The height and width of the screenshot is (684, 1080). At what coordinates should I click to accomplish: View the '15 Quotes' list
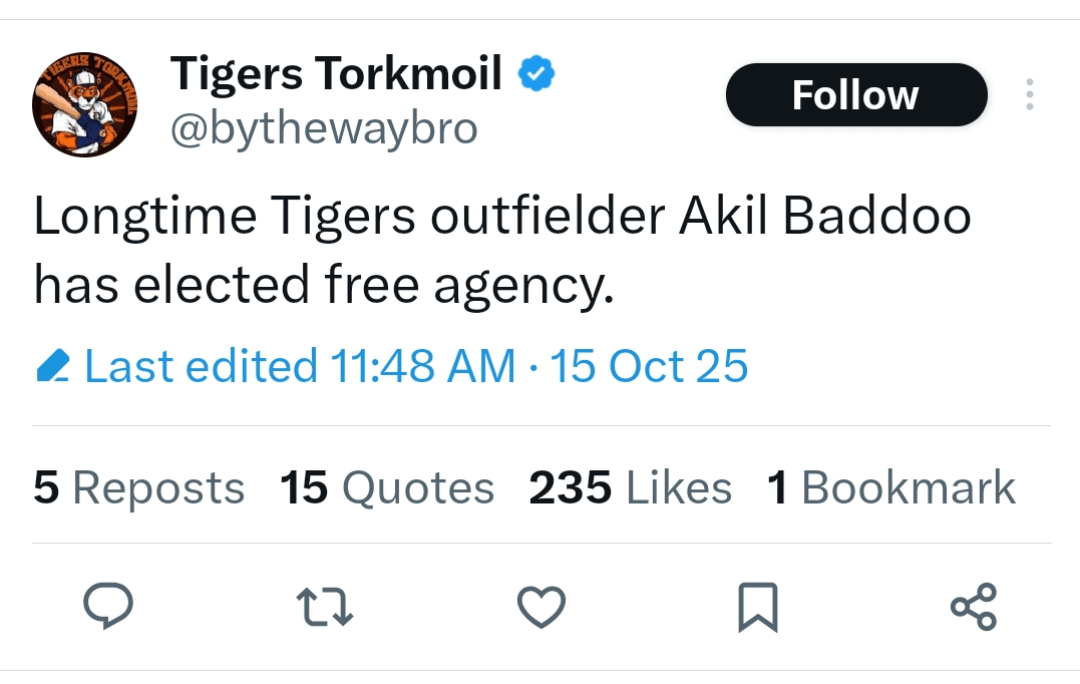pyautogui.click(x=386, y=488)
